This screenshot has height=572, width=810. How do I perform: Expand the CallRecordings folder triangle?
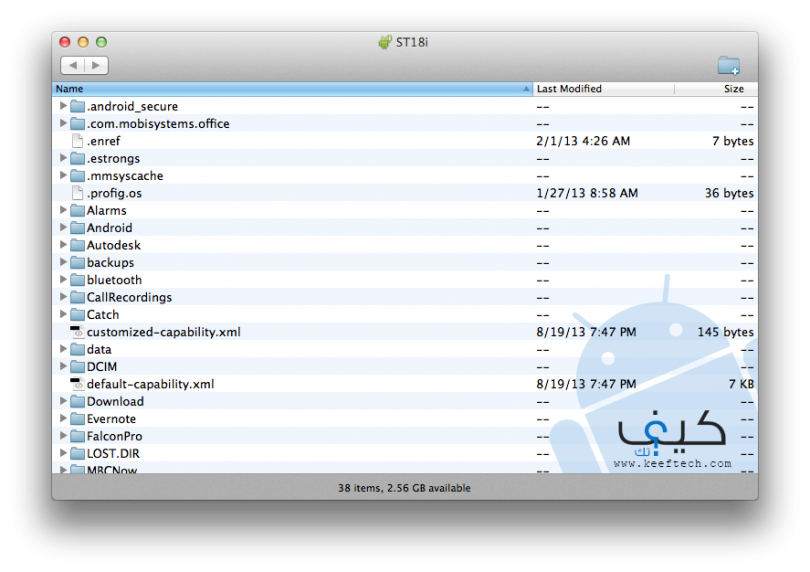pos(63,297)
